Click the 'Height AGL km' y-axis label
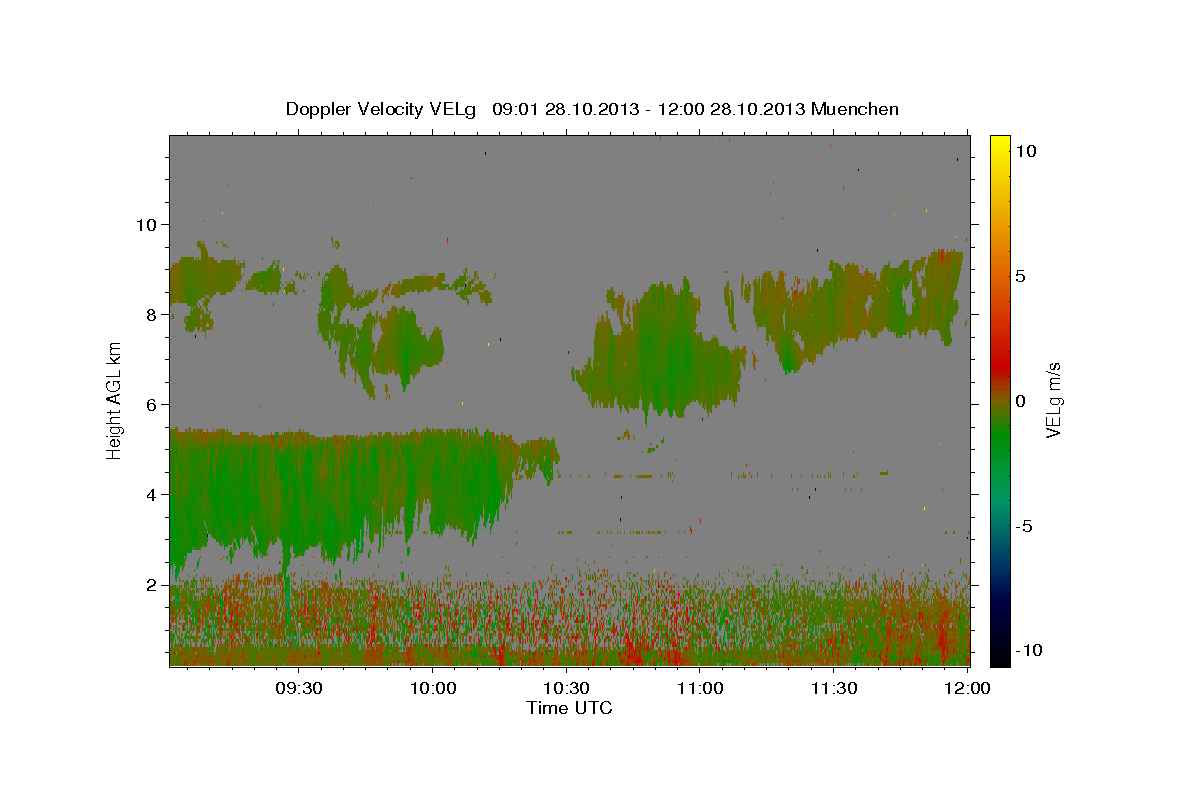 pos(115,400)
